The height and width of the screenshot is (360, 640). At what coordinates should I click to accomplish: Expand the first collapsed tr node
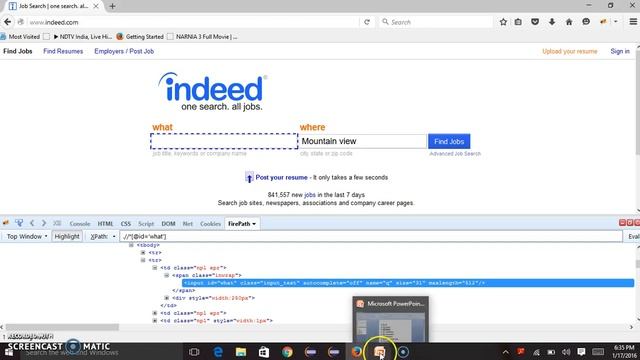pos(143,253)
